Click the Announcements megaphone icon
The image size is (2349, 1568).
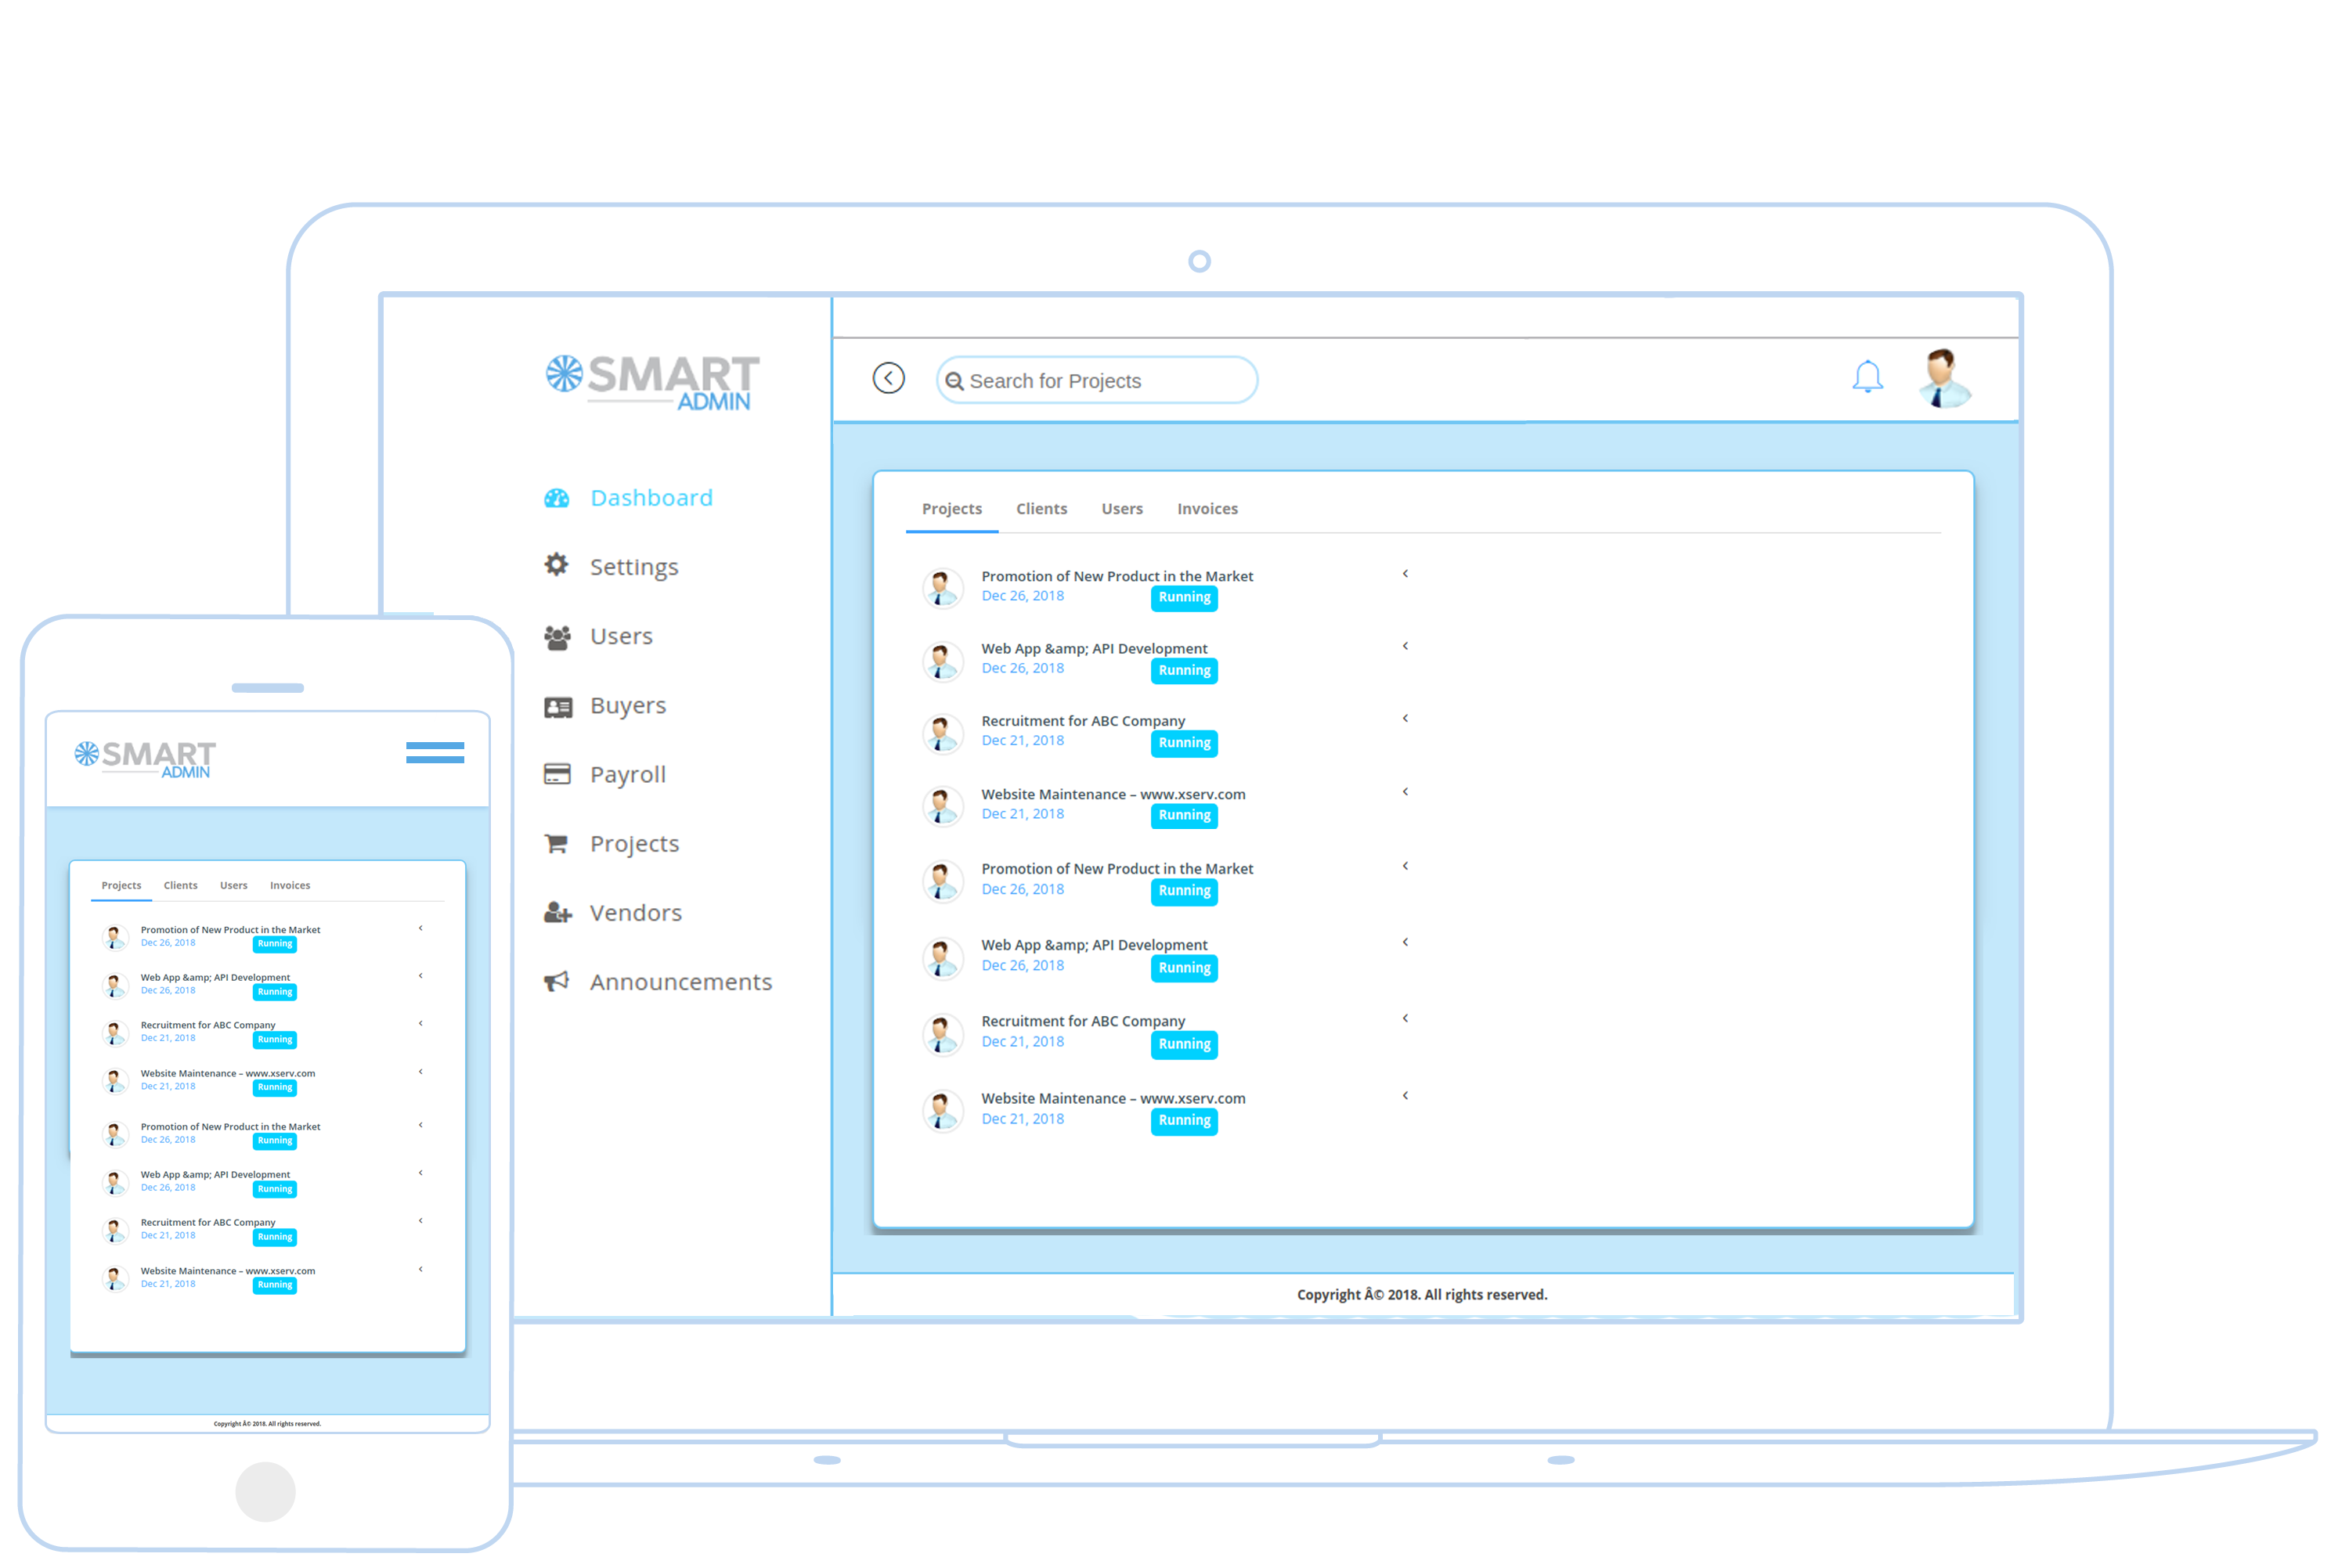(x=558, y=981)
